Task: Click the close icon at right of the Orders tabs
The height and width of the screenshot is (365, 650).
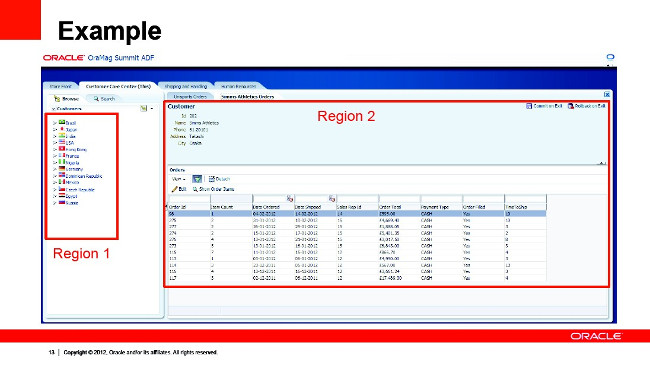Action: tap(606, 95)
